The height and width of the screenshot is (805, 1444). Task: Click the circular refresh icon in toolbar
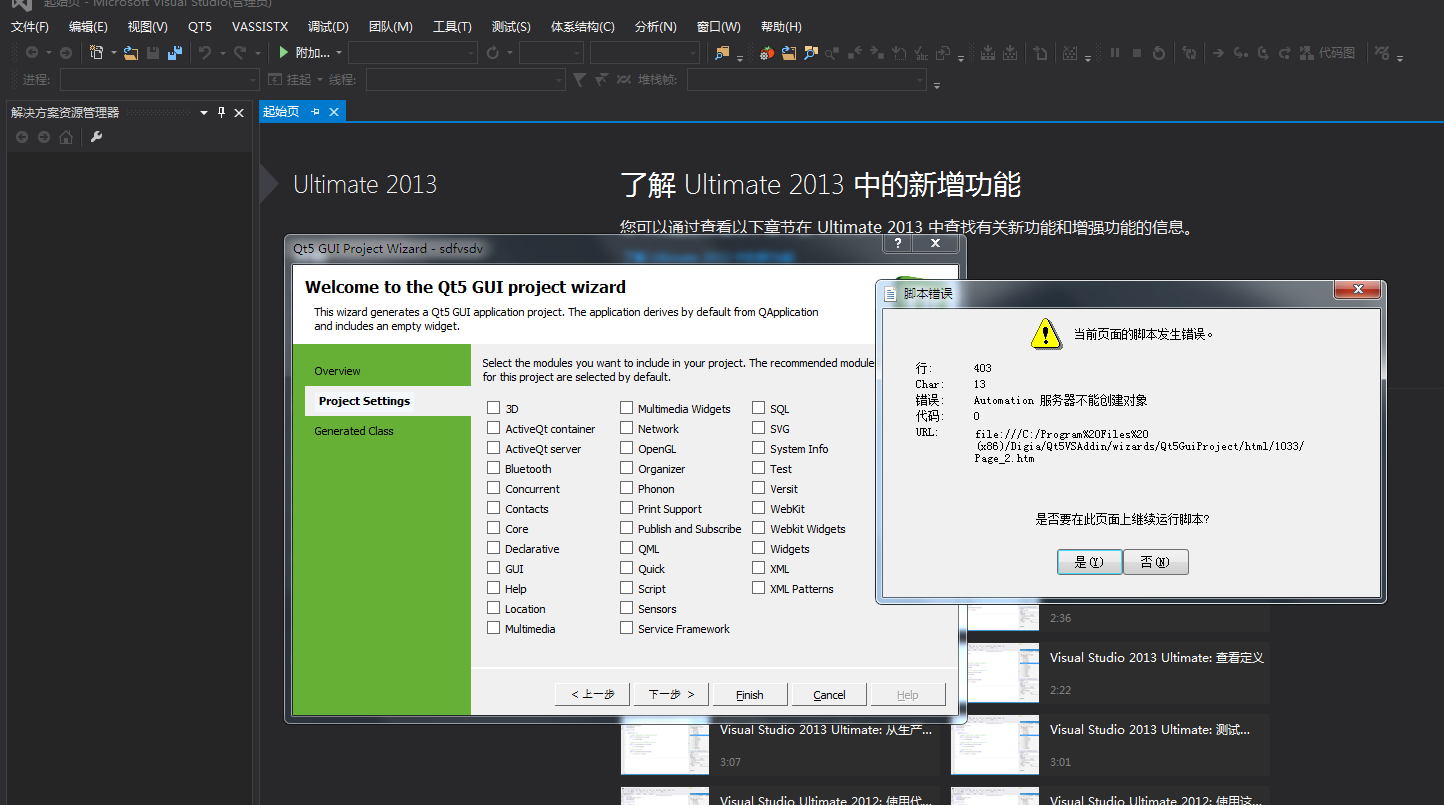tap(493, 52)
